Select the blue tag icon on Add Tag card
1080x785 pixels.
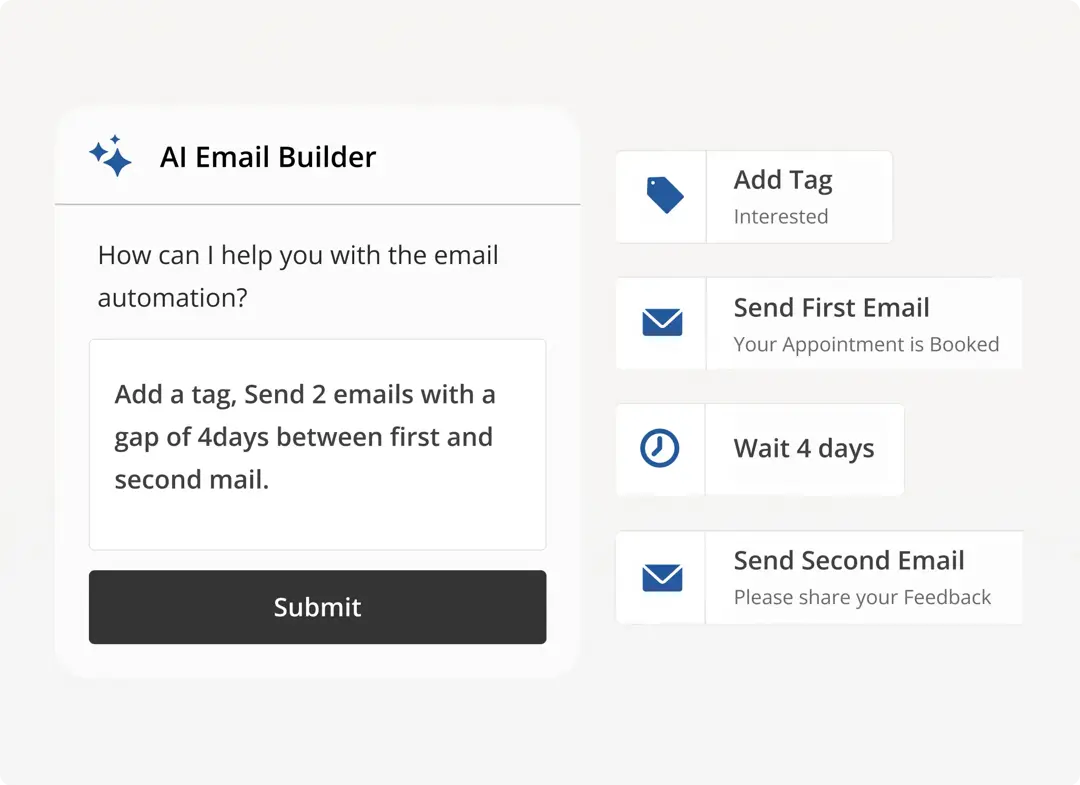point(660,196)
